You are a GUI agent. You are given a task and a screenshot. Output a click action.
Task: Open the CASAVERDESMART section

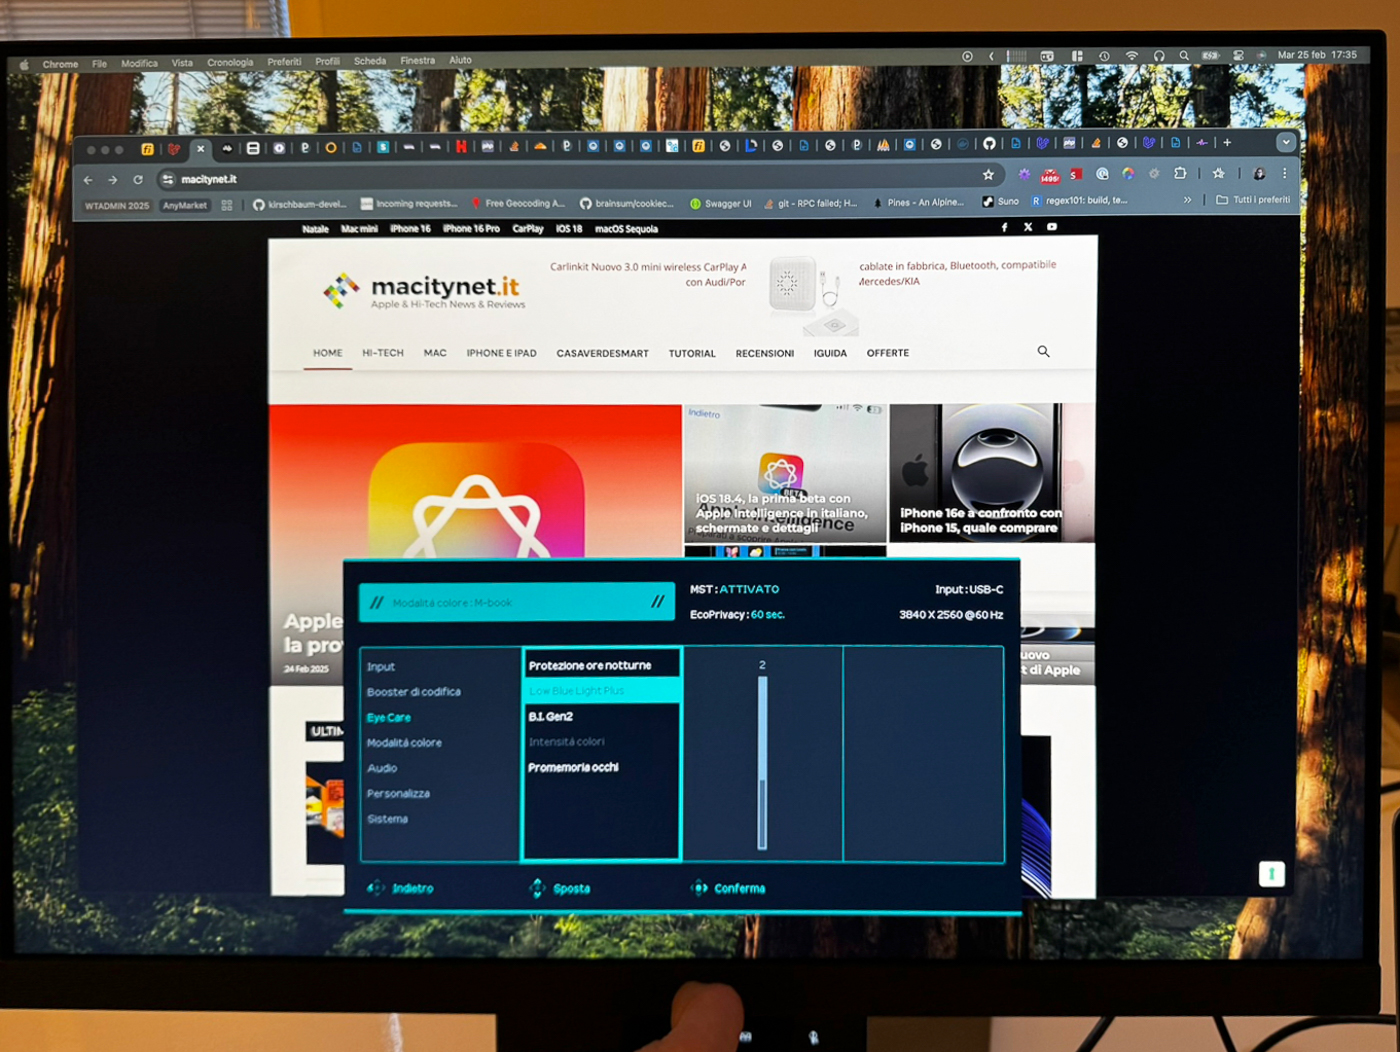tap(602, 353)
